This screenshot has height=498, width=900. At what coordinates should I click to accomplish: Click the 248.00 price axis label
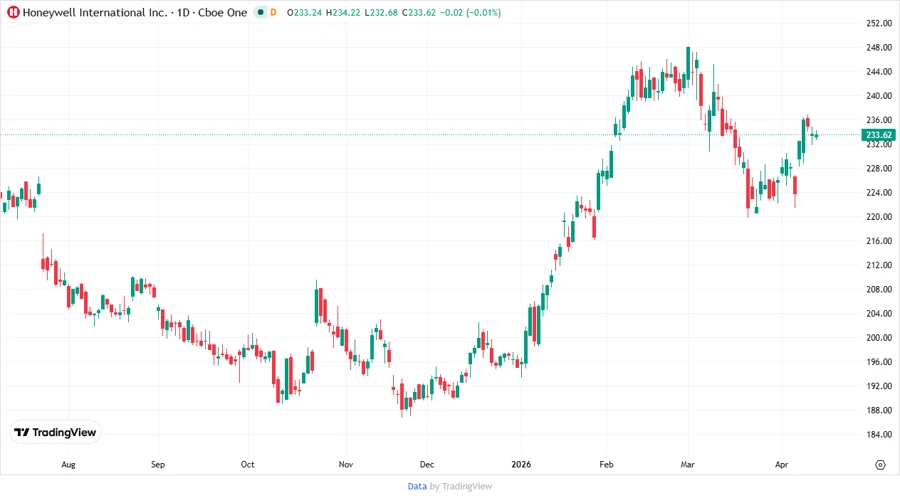879,48
